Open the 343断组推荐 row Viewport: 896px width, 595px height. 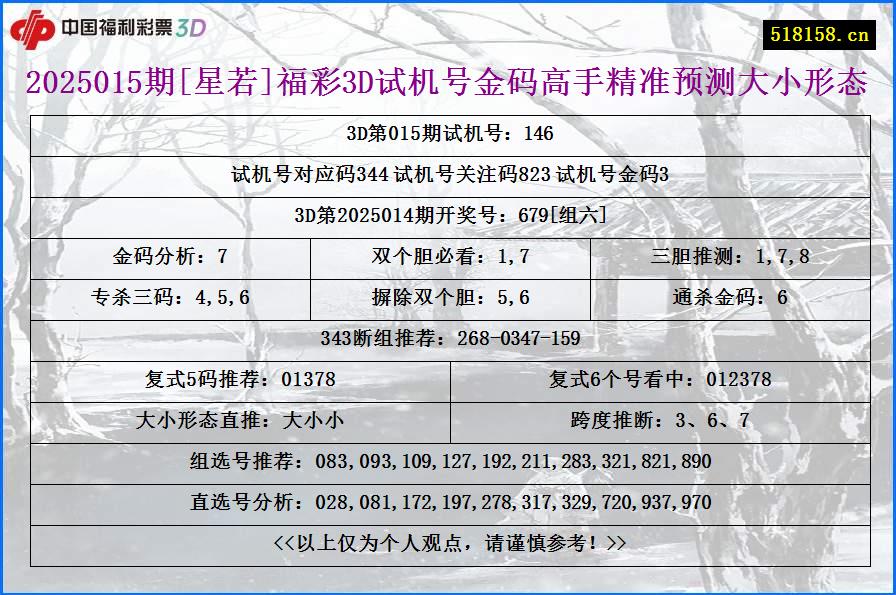[x=448, y=336]
